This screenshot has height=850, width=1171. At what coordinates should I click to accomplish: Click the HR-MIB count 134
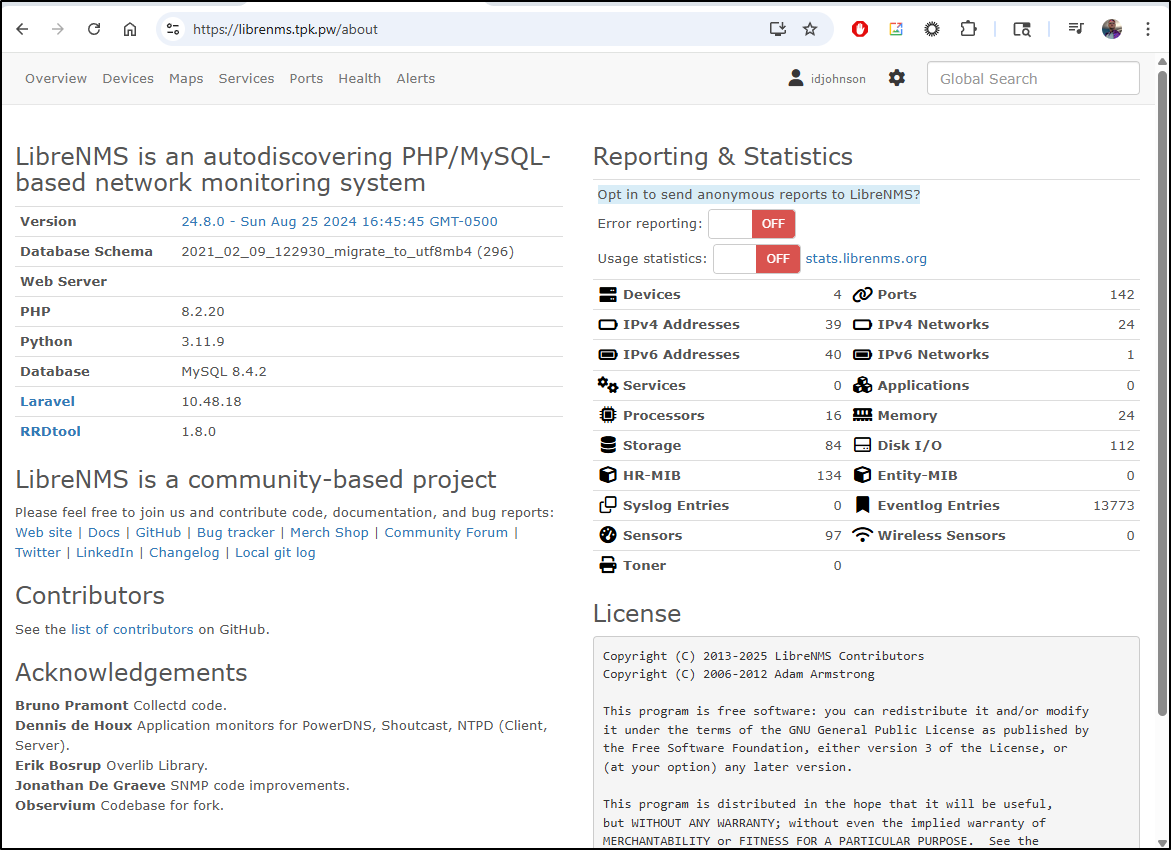[x=829, y=476]
